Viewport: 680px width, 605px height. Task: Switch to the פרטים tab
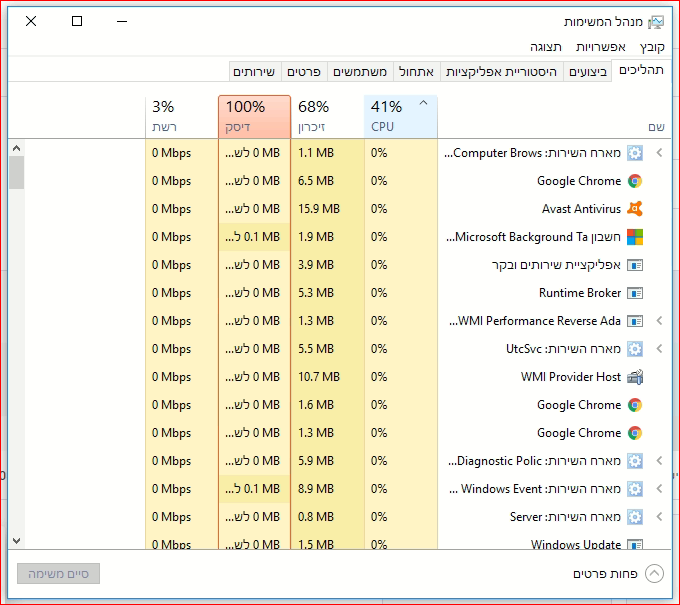coord(304,72)
